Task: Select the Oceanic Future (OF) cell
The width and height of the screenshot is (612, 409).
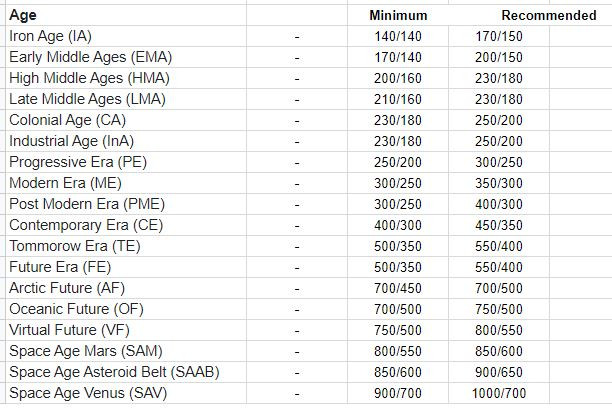Action: pyautogui.click(x=126, y=309)
